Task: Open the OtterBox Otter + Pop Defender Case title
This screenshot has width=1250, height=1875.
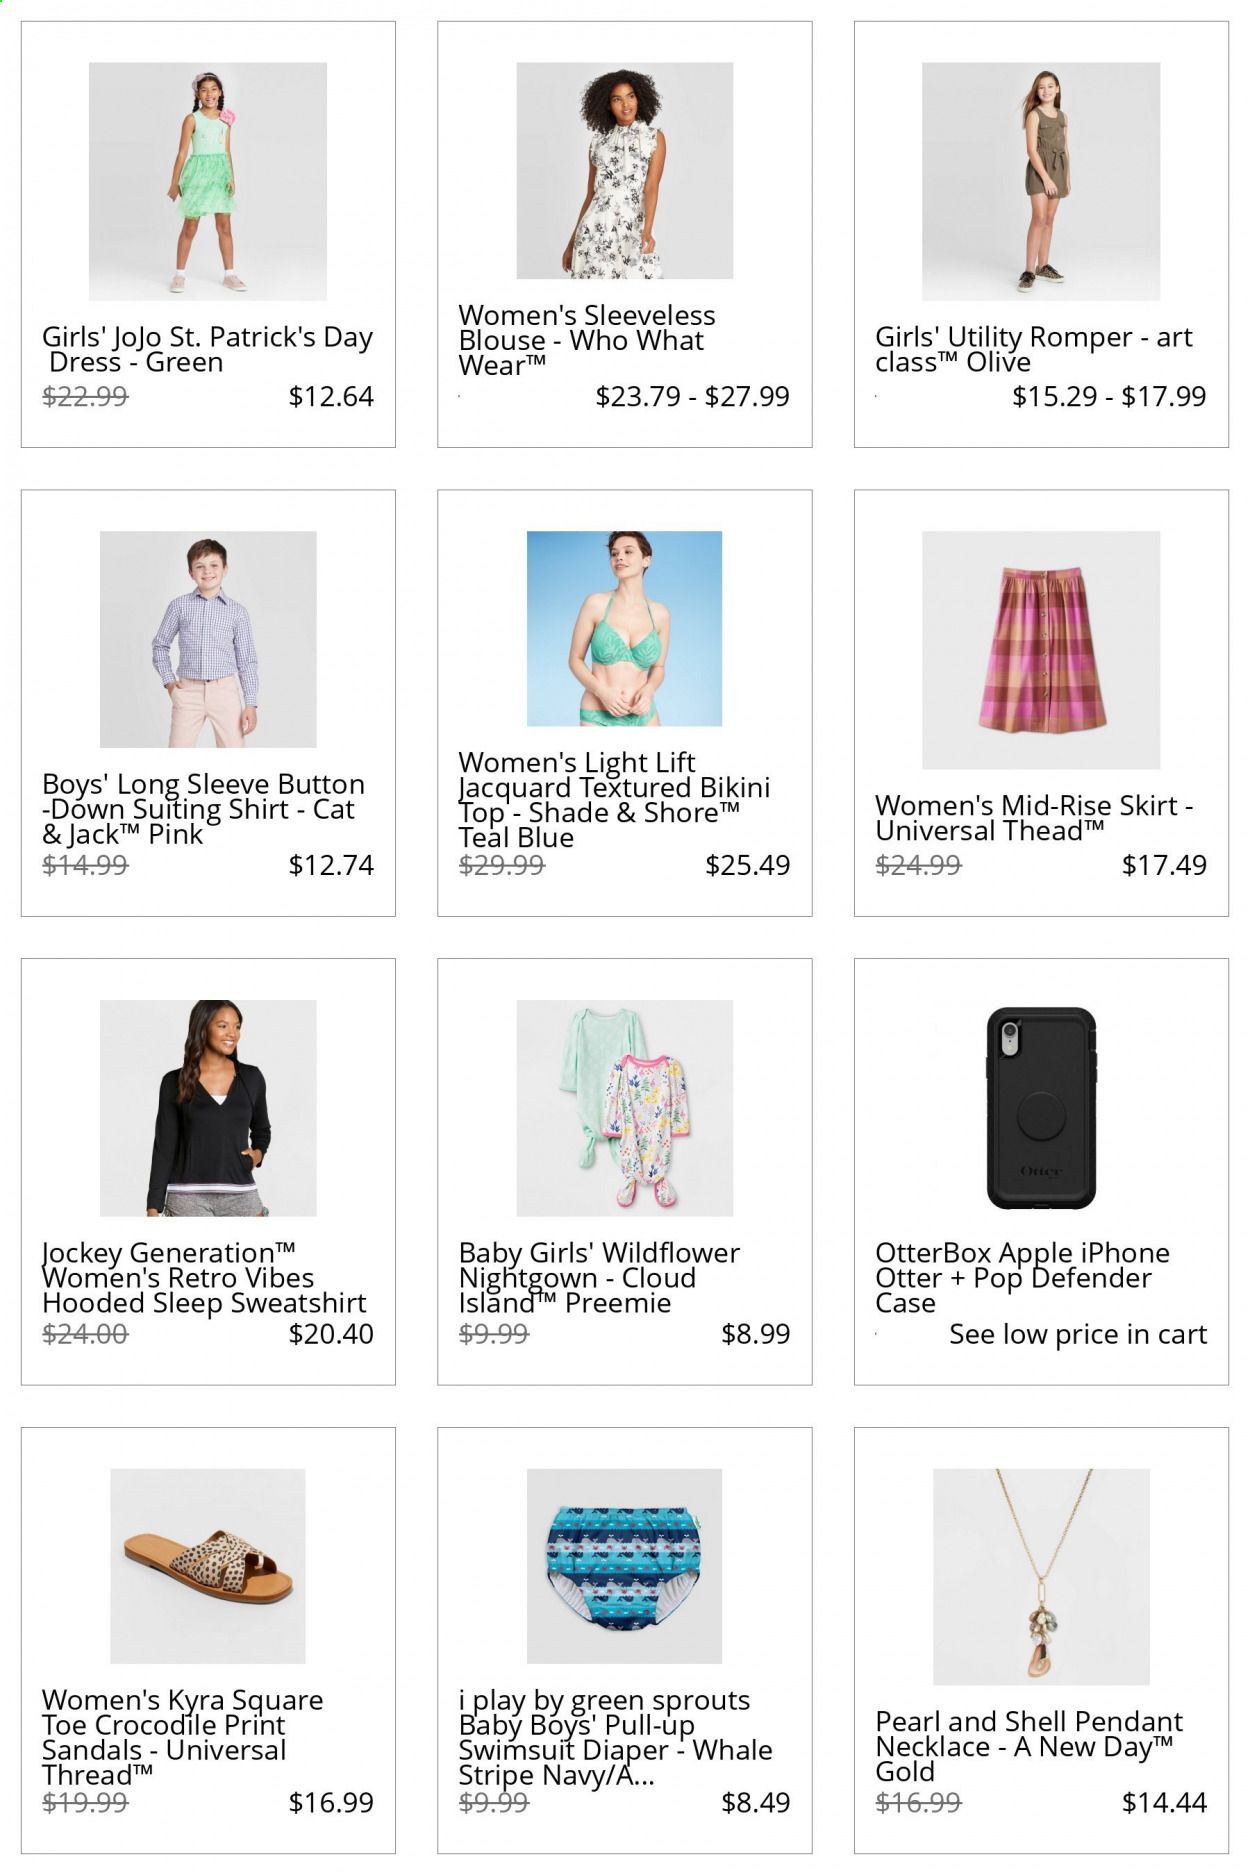Action: pos(1022,1278)
